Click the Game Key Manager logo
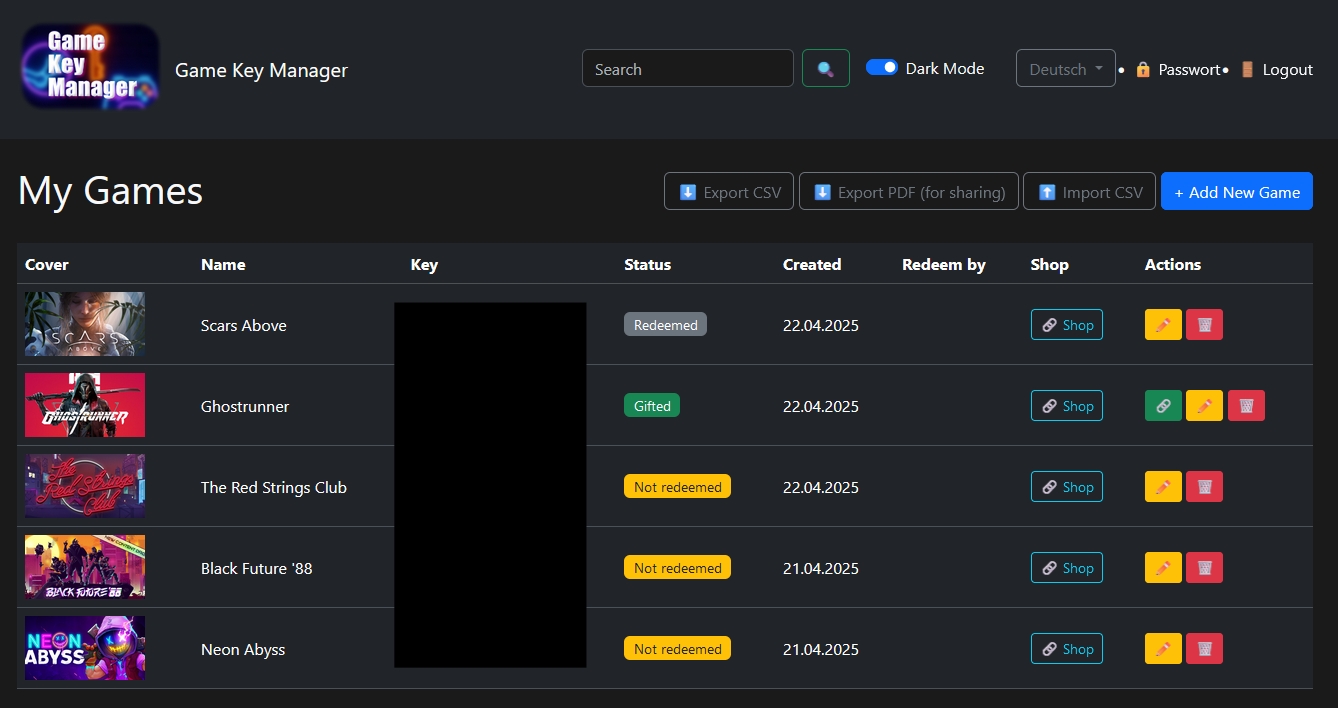This screenshot has height=708, width=1338. pos(89,66)
